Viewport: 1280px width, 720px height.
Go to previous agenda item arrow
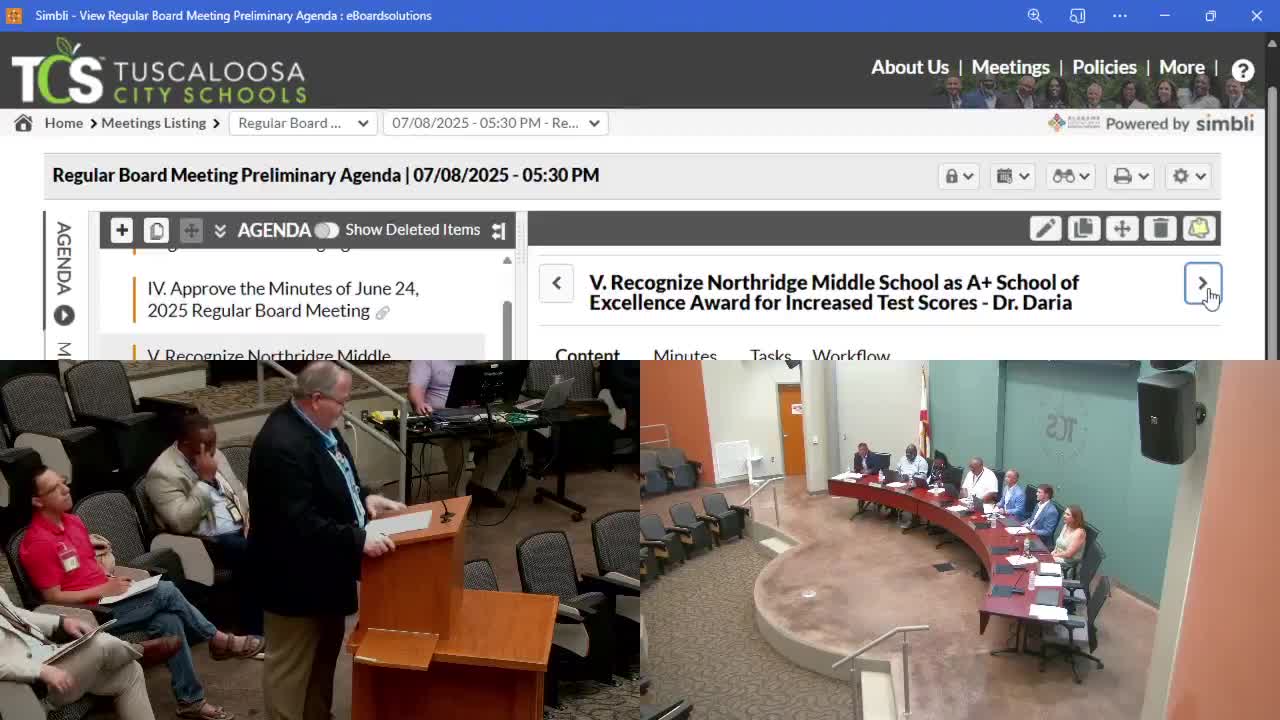557,283
